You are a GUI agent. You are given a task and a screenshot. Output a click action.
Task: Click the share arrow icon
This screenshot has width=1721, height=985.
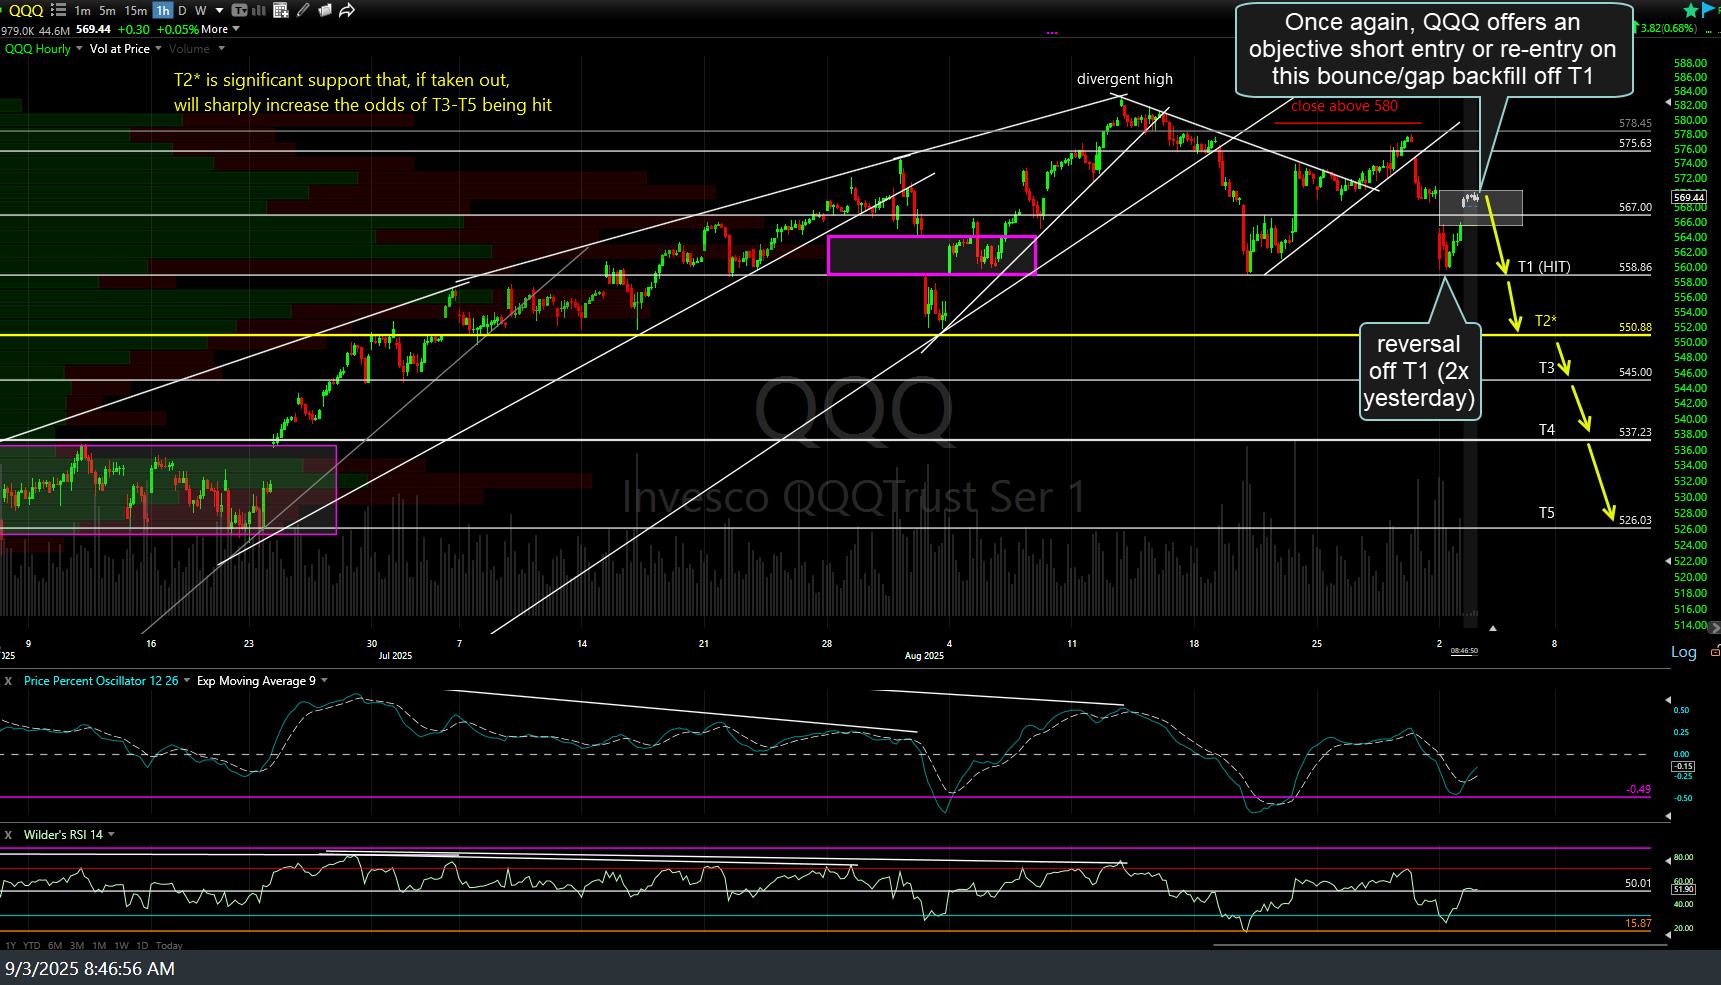pos(346,10)
